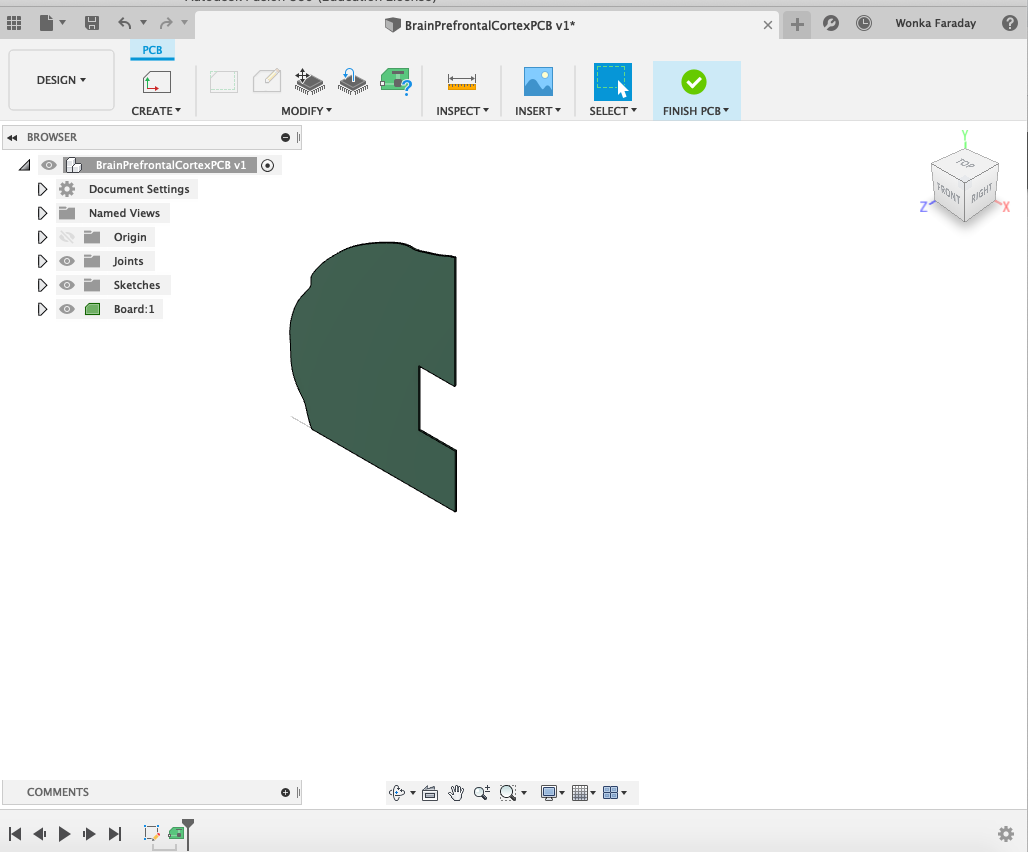
Task: Select the Edit board sketch pencil tool
Action: click(267, 82)
